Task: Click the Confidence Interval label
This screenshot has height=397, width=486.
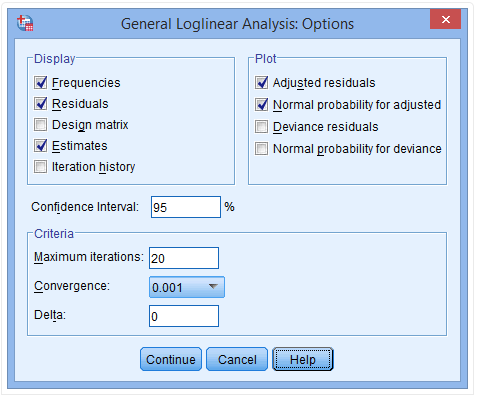Action: pos(85,207)
